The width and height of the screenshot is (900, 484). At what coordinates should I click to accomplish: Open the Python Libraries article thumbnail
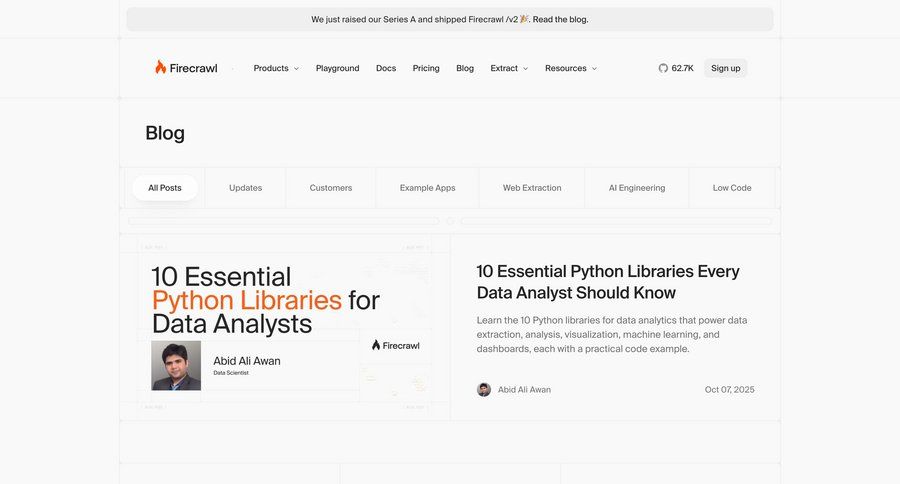click(x=285, y=327)
